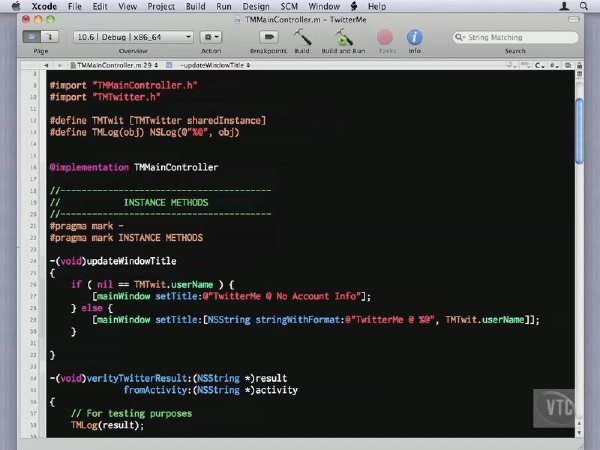Viewport: 600px width, 450px height.
Task: Open the Action gear dropdown
Action: click(x=211, y=37)
